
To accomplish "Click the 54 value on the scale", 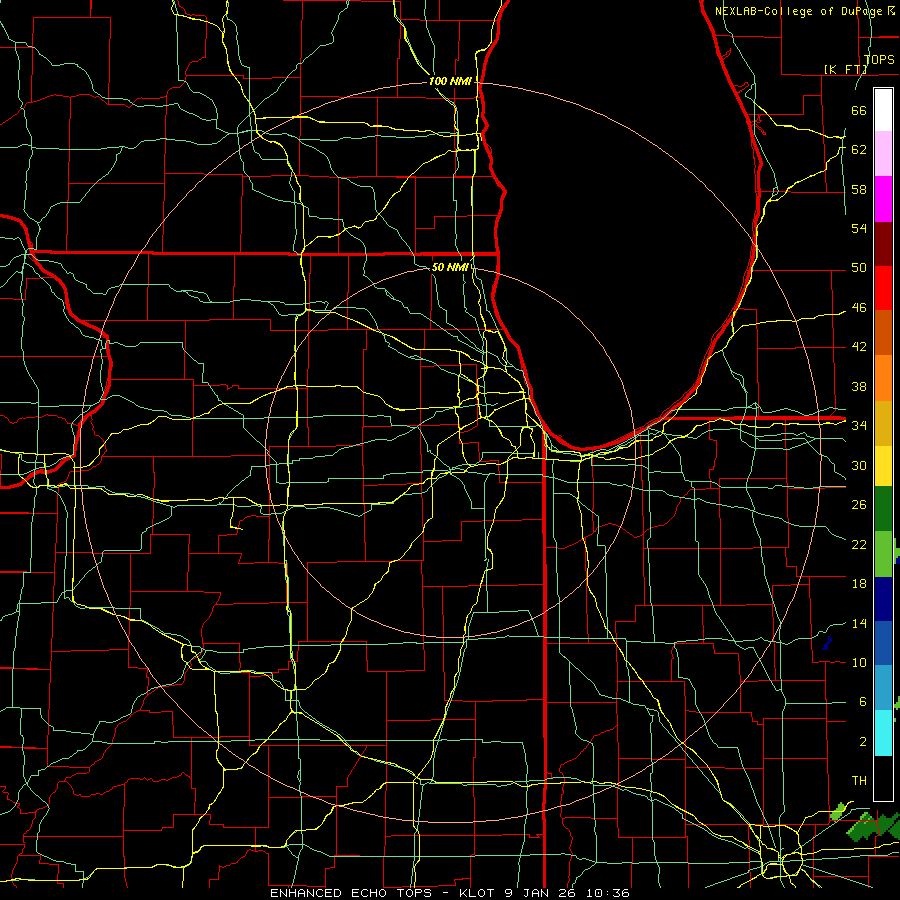I will pyautogui.click(x=859, y=228).
